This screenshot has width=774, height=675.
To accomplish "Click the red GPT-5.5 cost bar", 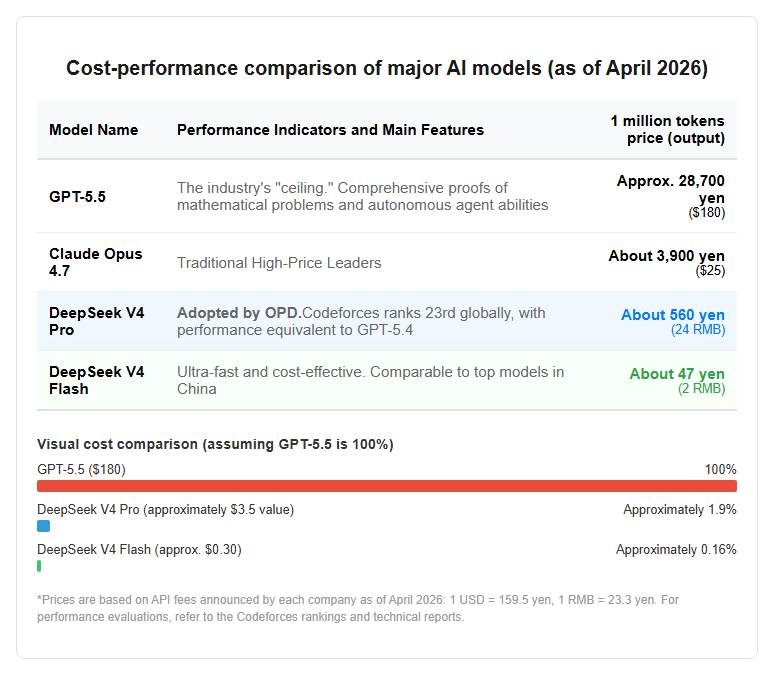I will pyautogui.click(x=387, y=486).
